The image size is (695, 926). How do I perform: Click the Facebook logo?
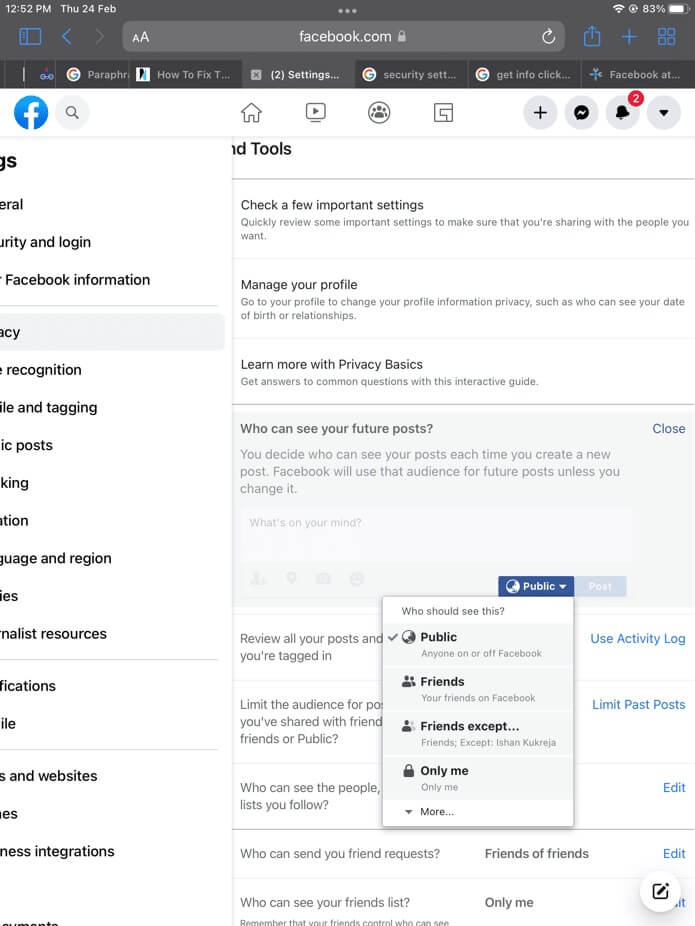point(31,112)
